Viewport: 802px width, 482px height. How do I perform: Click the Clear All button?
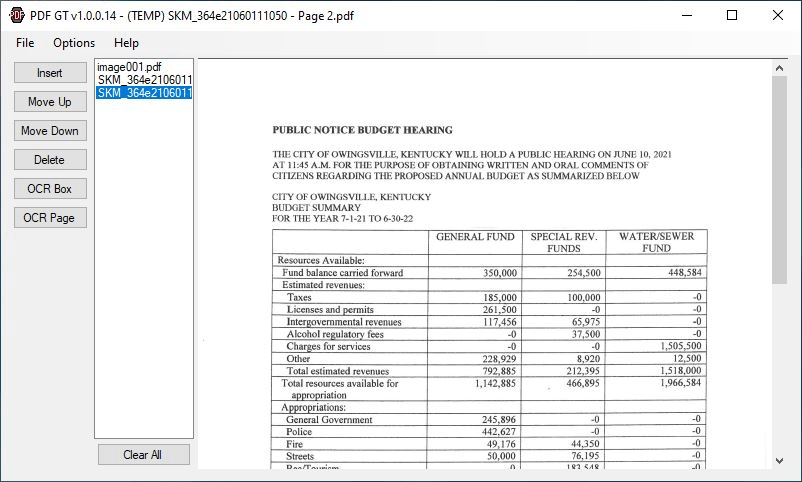click(144, 454)
